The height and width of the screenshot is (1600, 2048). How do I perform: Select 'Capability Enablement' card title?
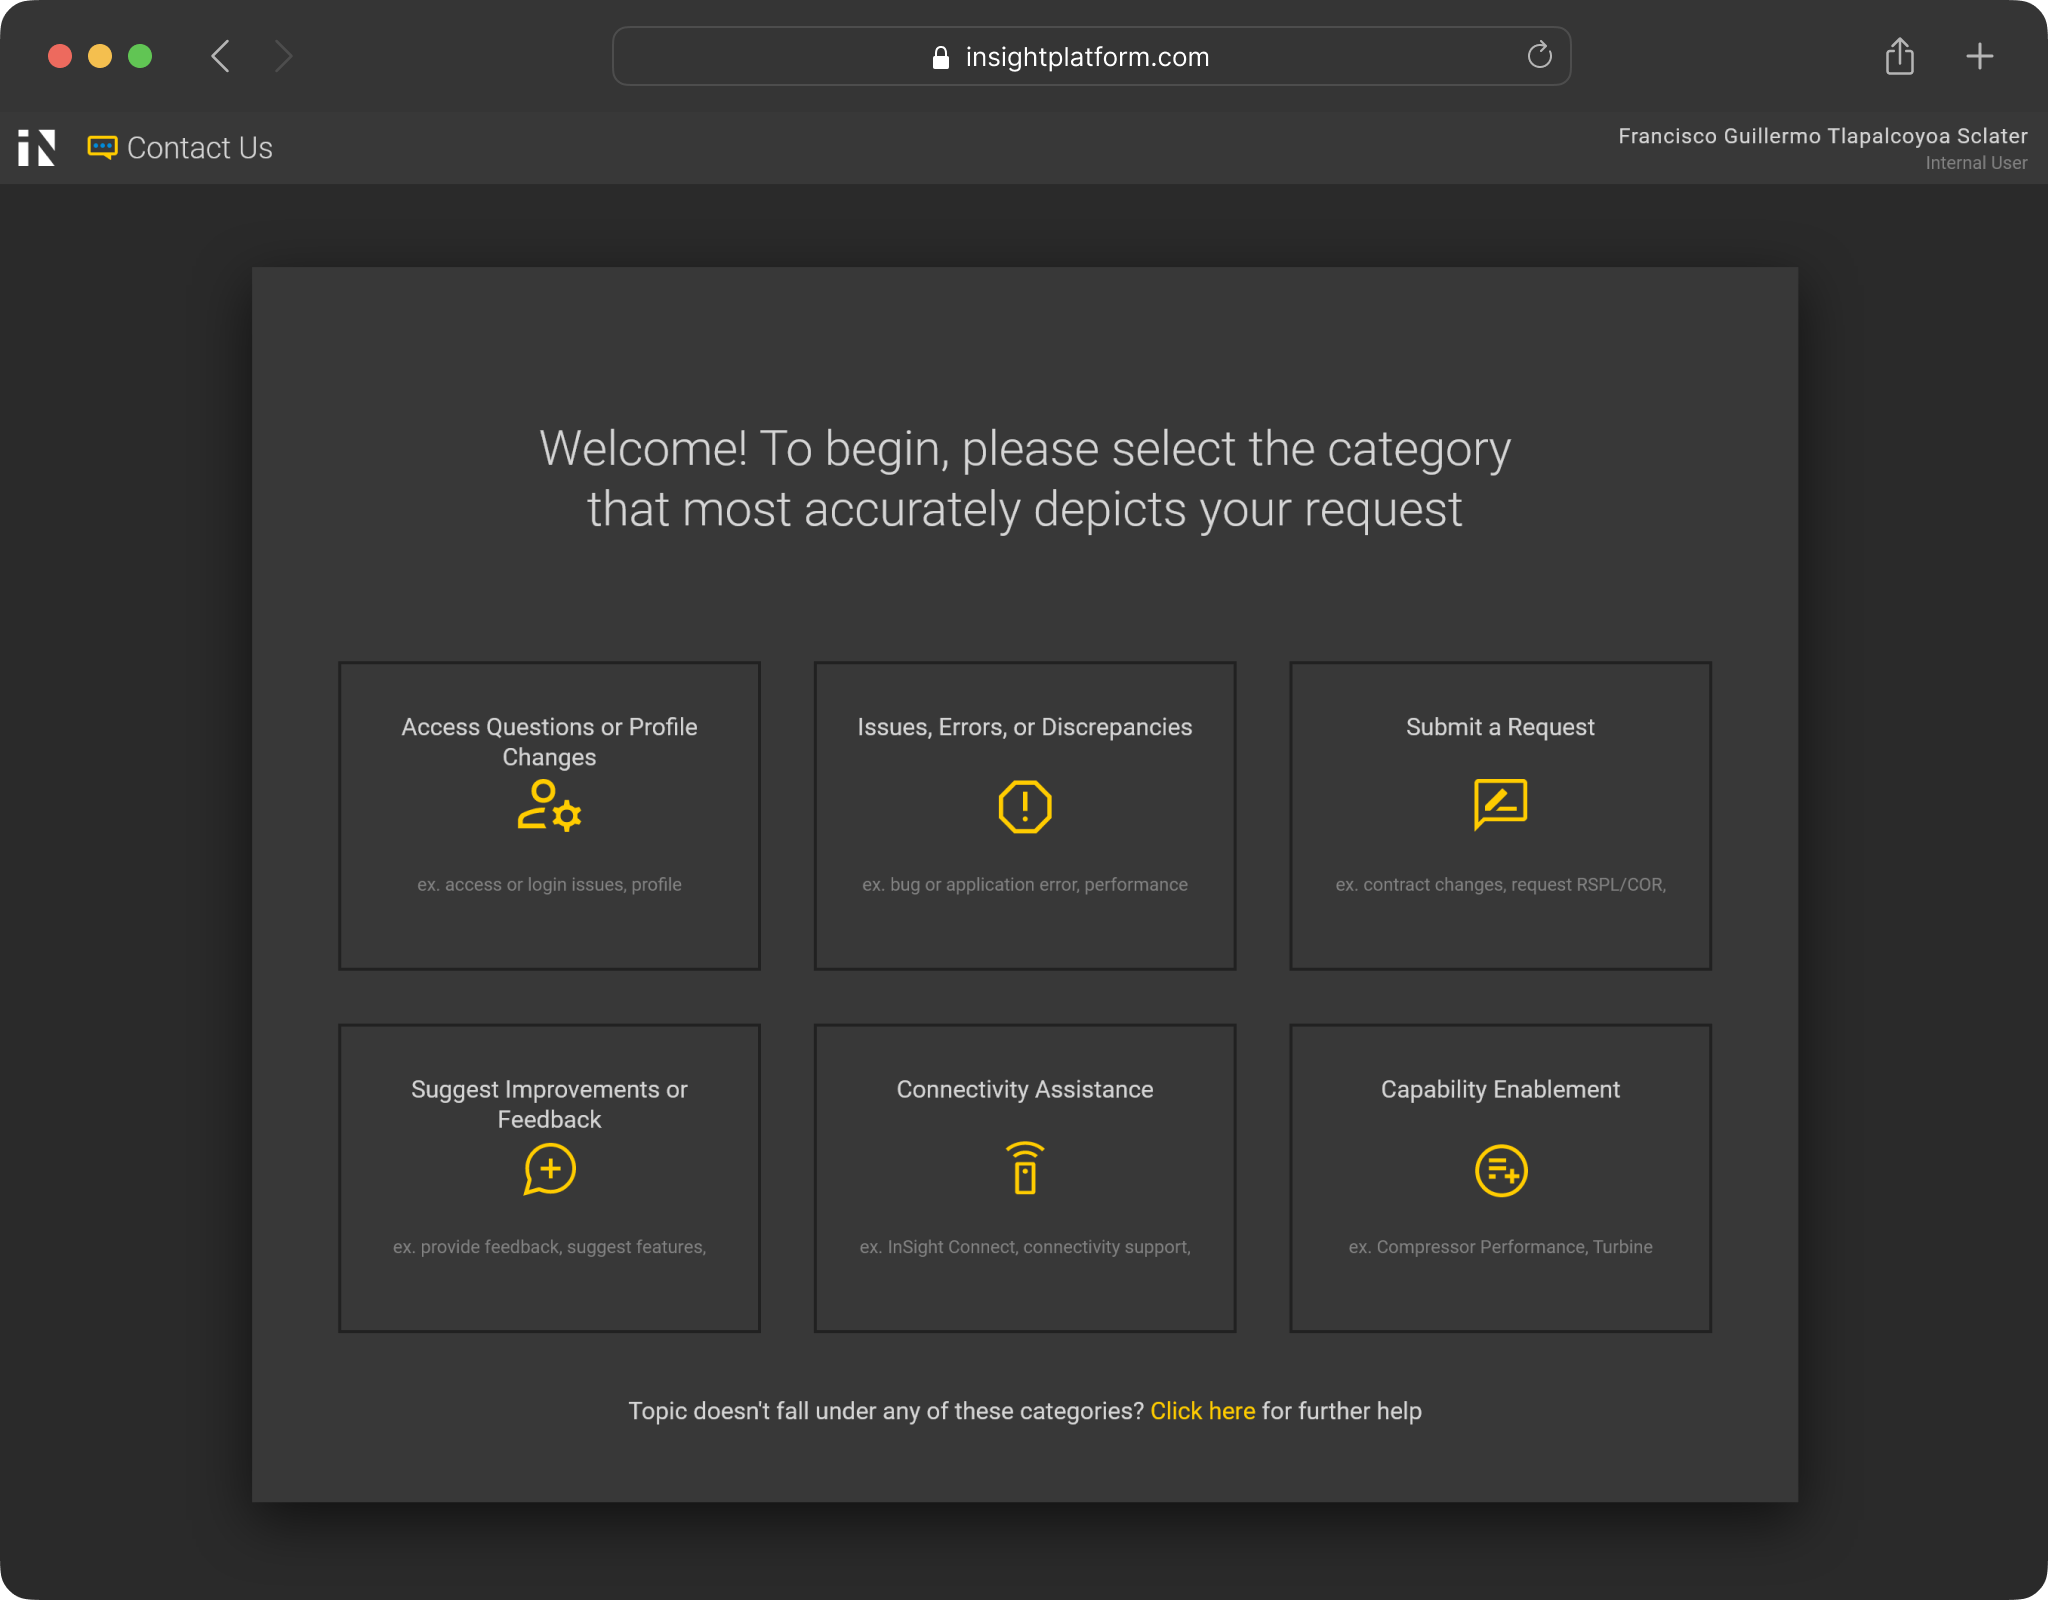1500,1089
